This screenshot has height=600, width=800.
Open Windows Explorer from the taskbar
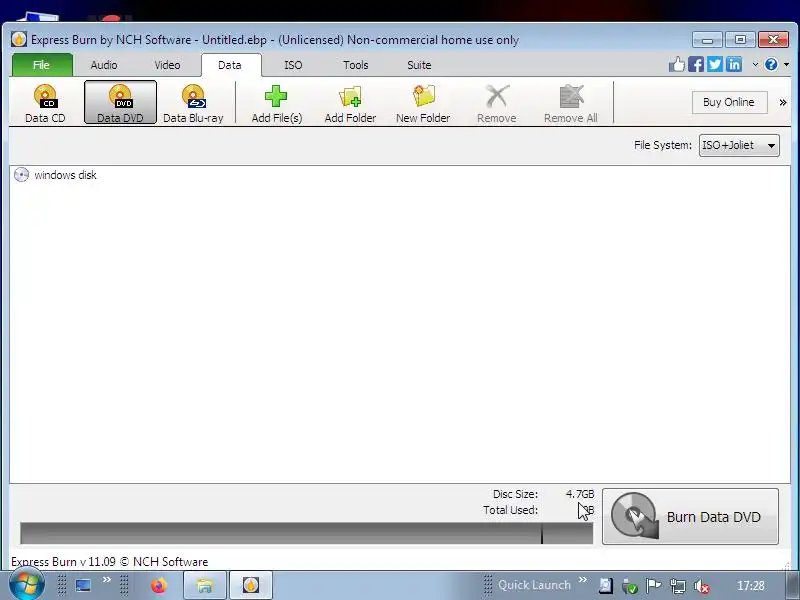tap(205, 585)
